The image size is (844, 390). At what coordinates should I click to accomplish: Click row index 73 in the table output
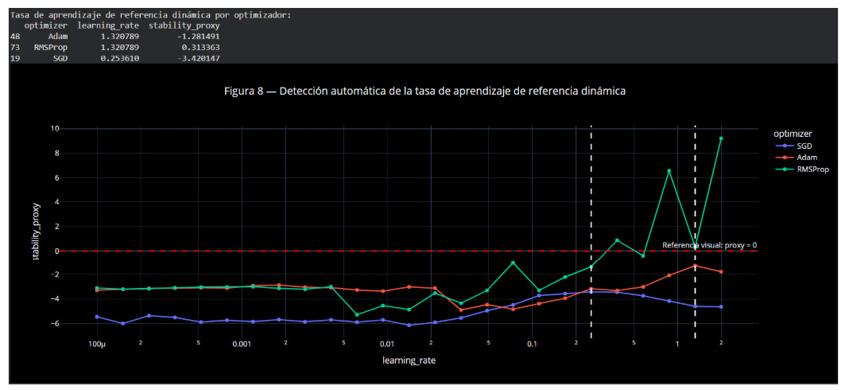15,47
